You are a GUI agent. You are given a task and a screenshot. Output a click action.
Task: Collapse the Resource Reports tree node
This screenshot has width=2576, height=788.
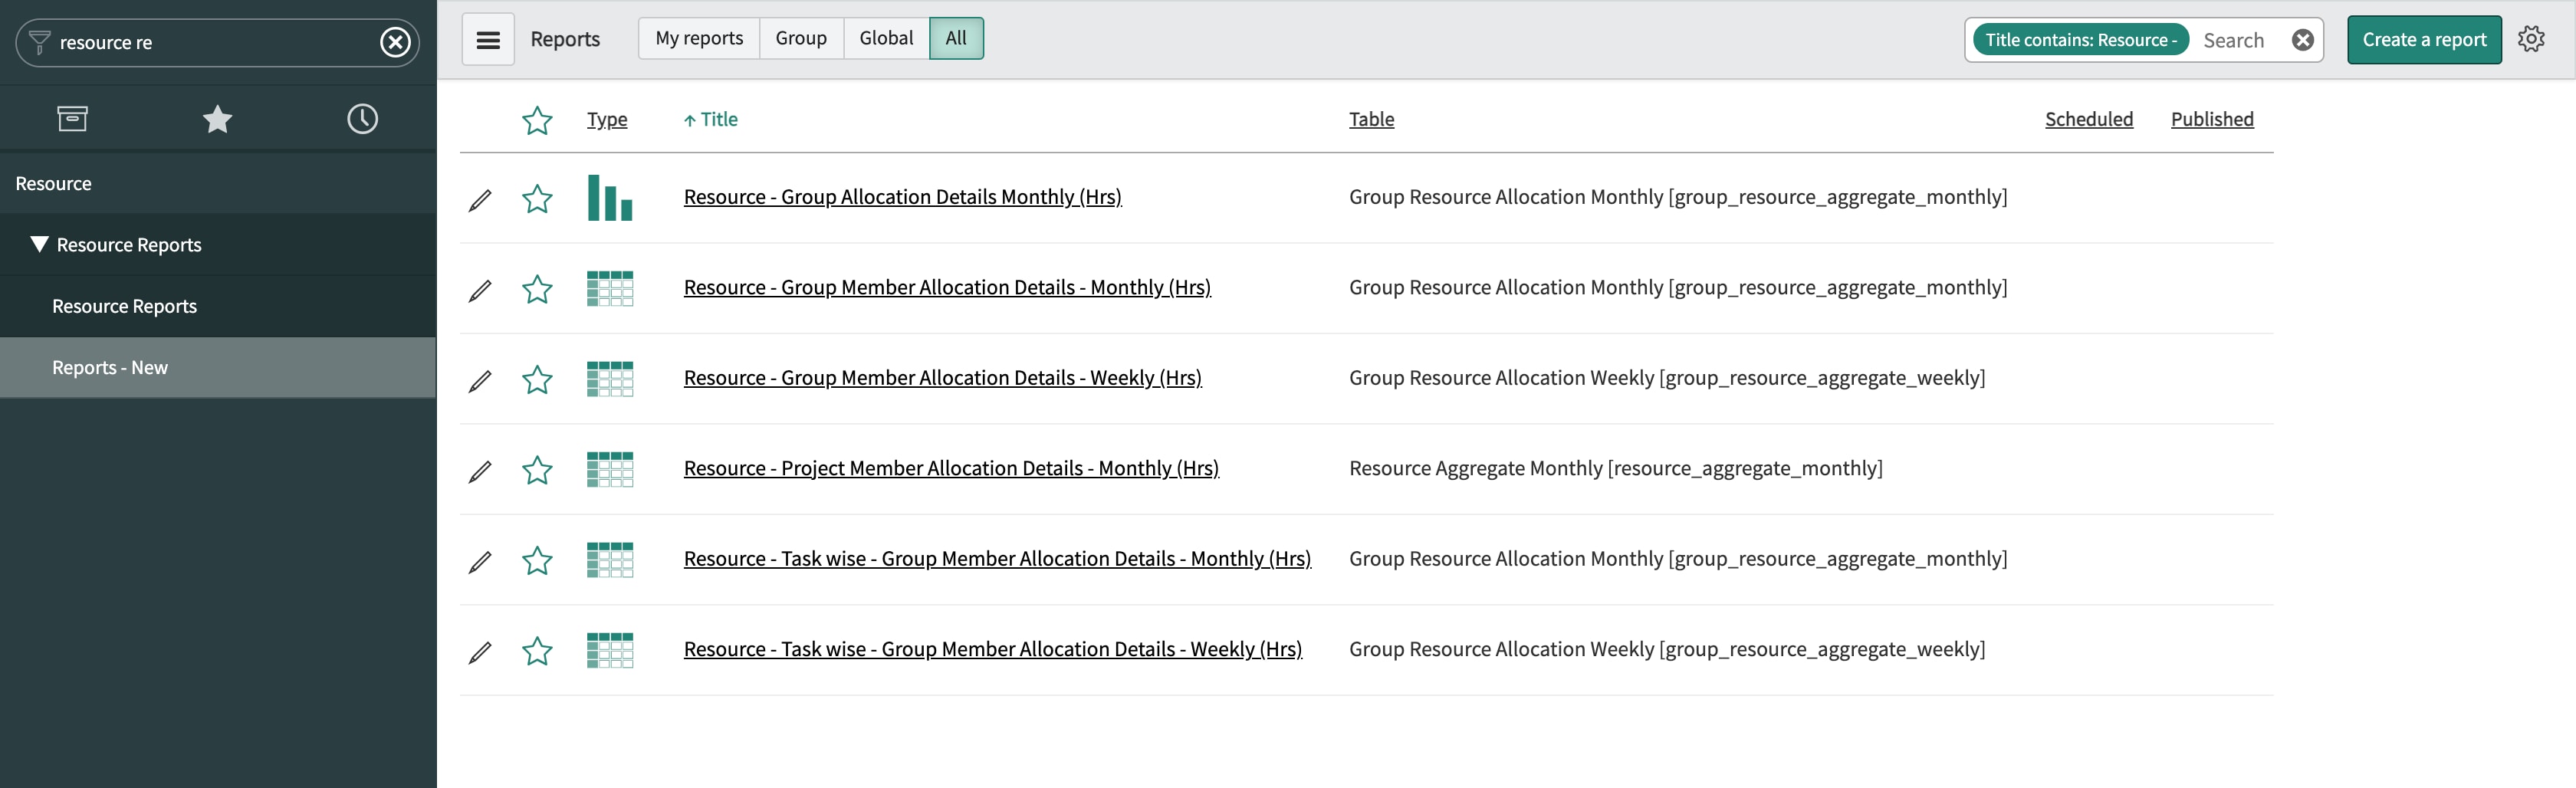click(39, 244)
